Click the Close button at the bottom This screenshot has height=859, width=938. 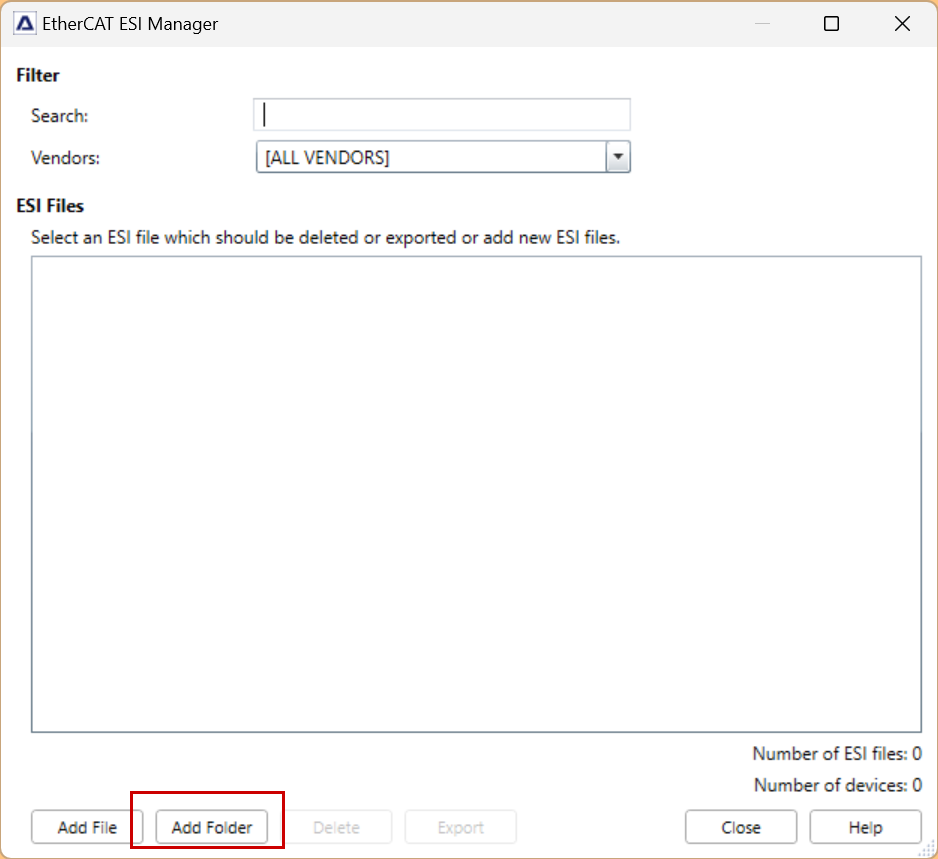click(x=741, y=827)
